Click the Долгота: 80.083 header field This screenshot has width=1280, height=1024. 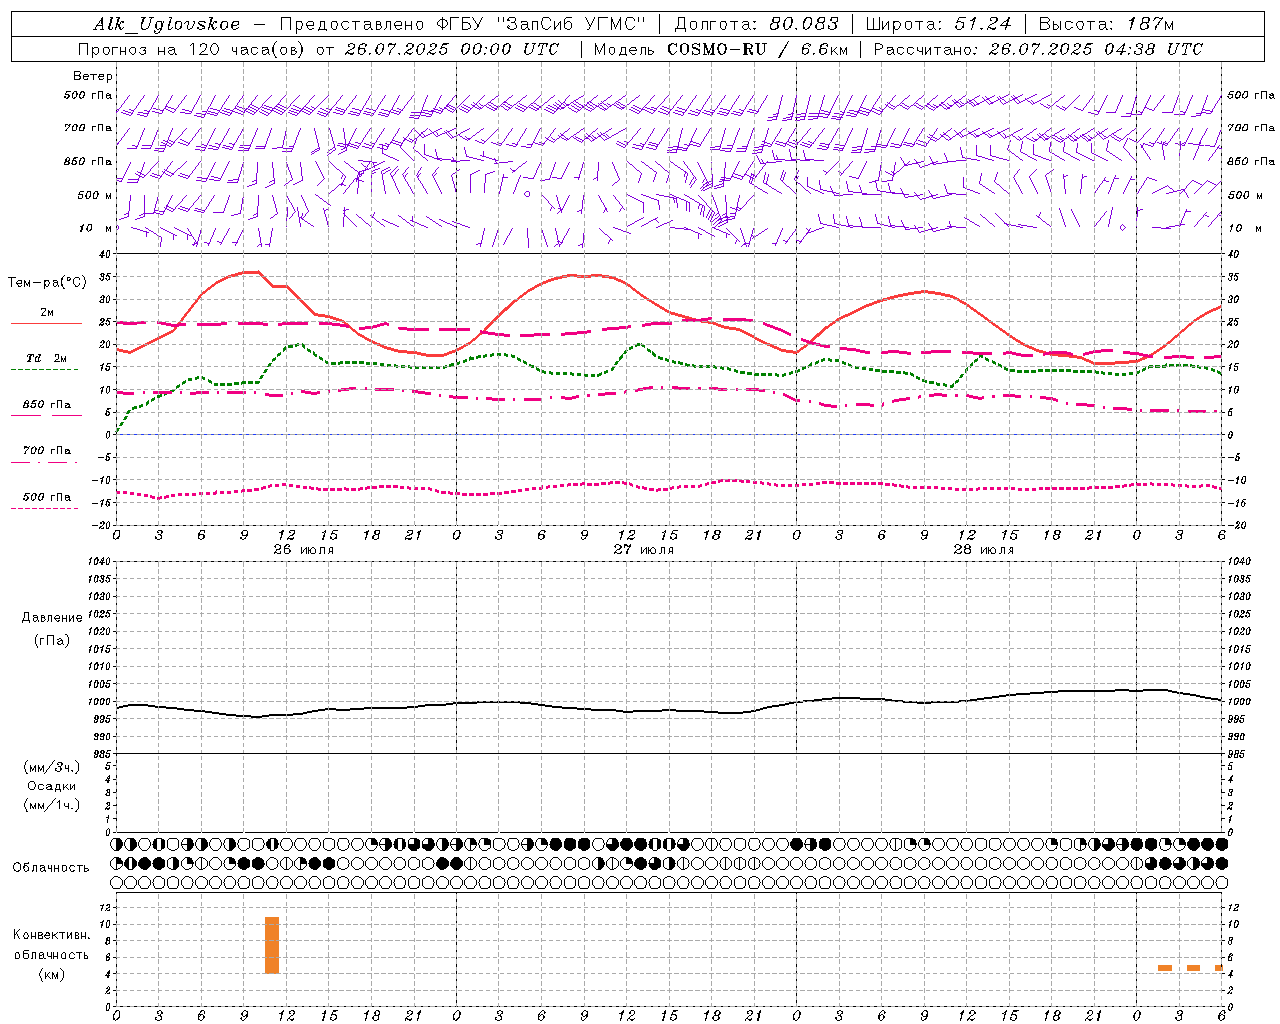(757, 24)
